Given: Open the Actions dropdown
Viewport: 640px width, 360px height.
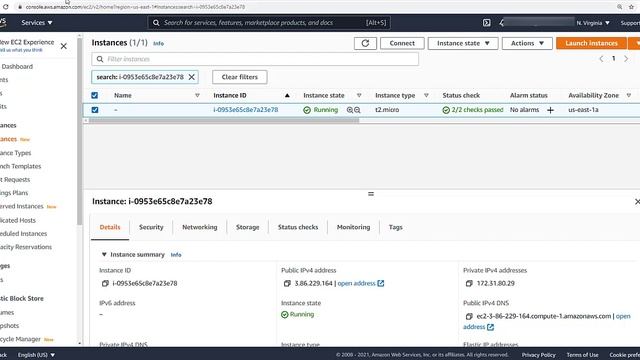Looking at the screenshot, I should [527, 43].
